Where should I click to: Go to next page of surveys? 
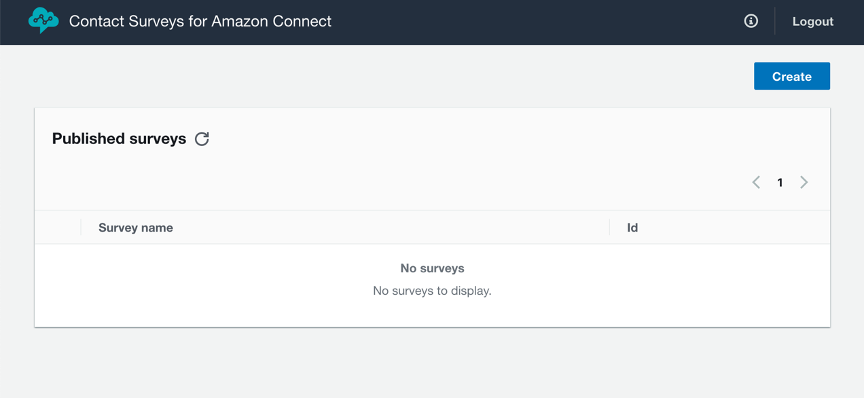coord(804,182)
